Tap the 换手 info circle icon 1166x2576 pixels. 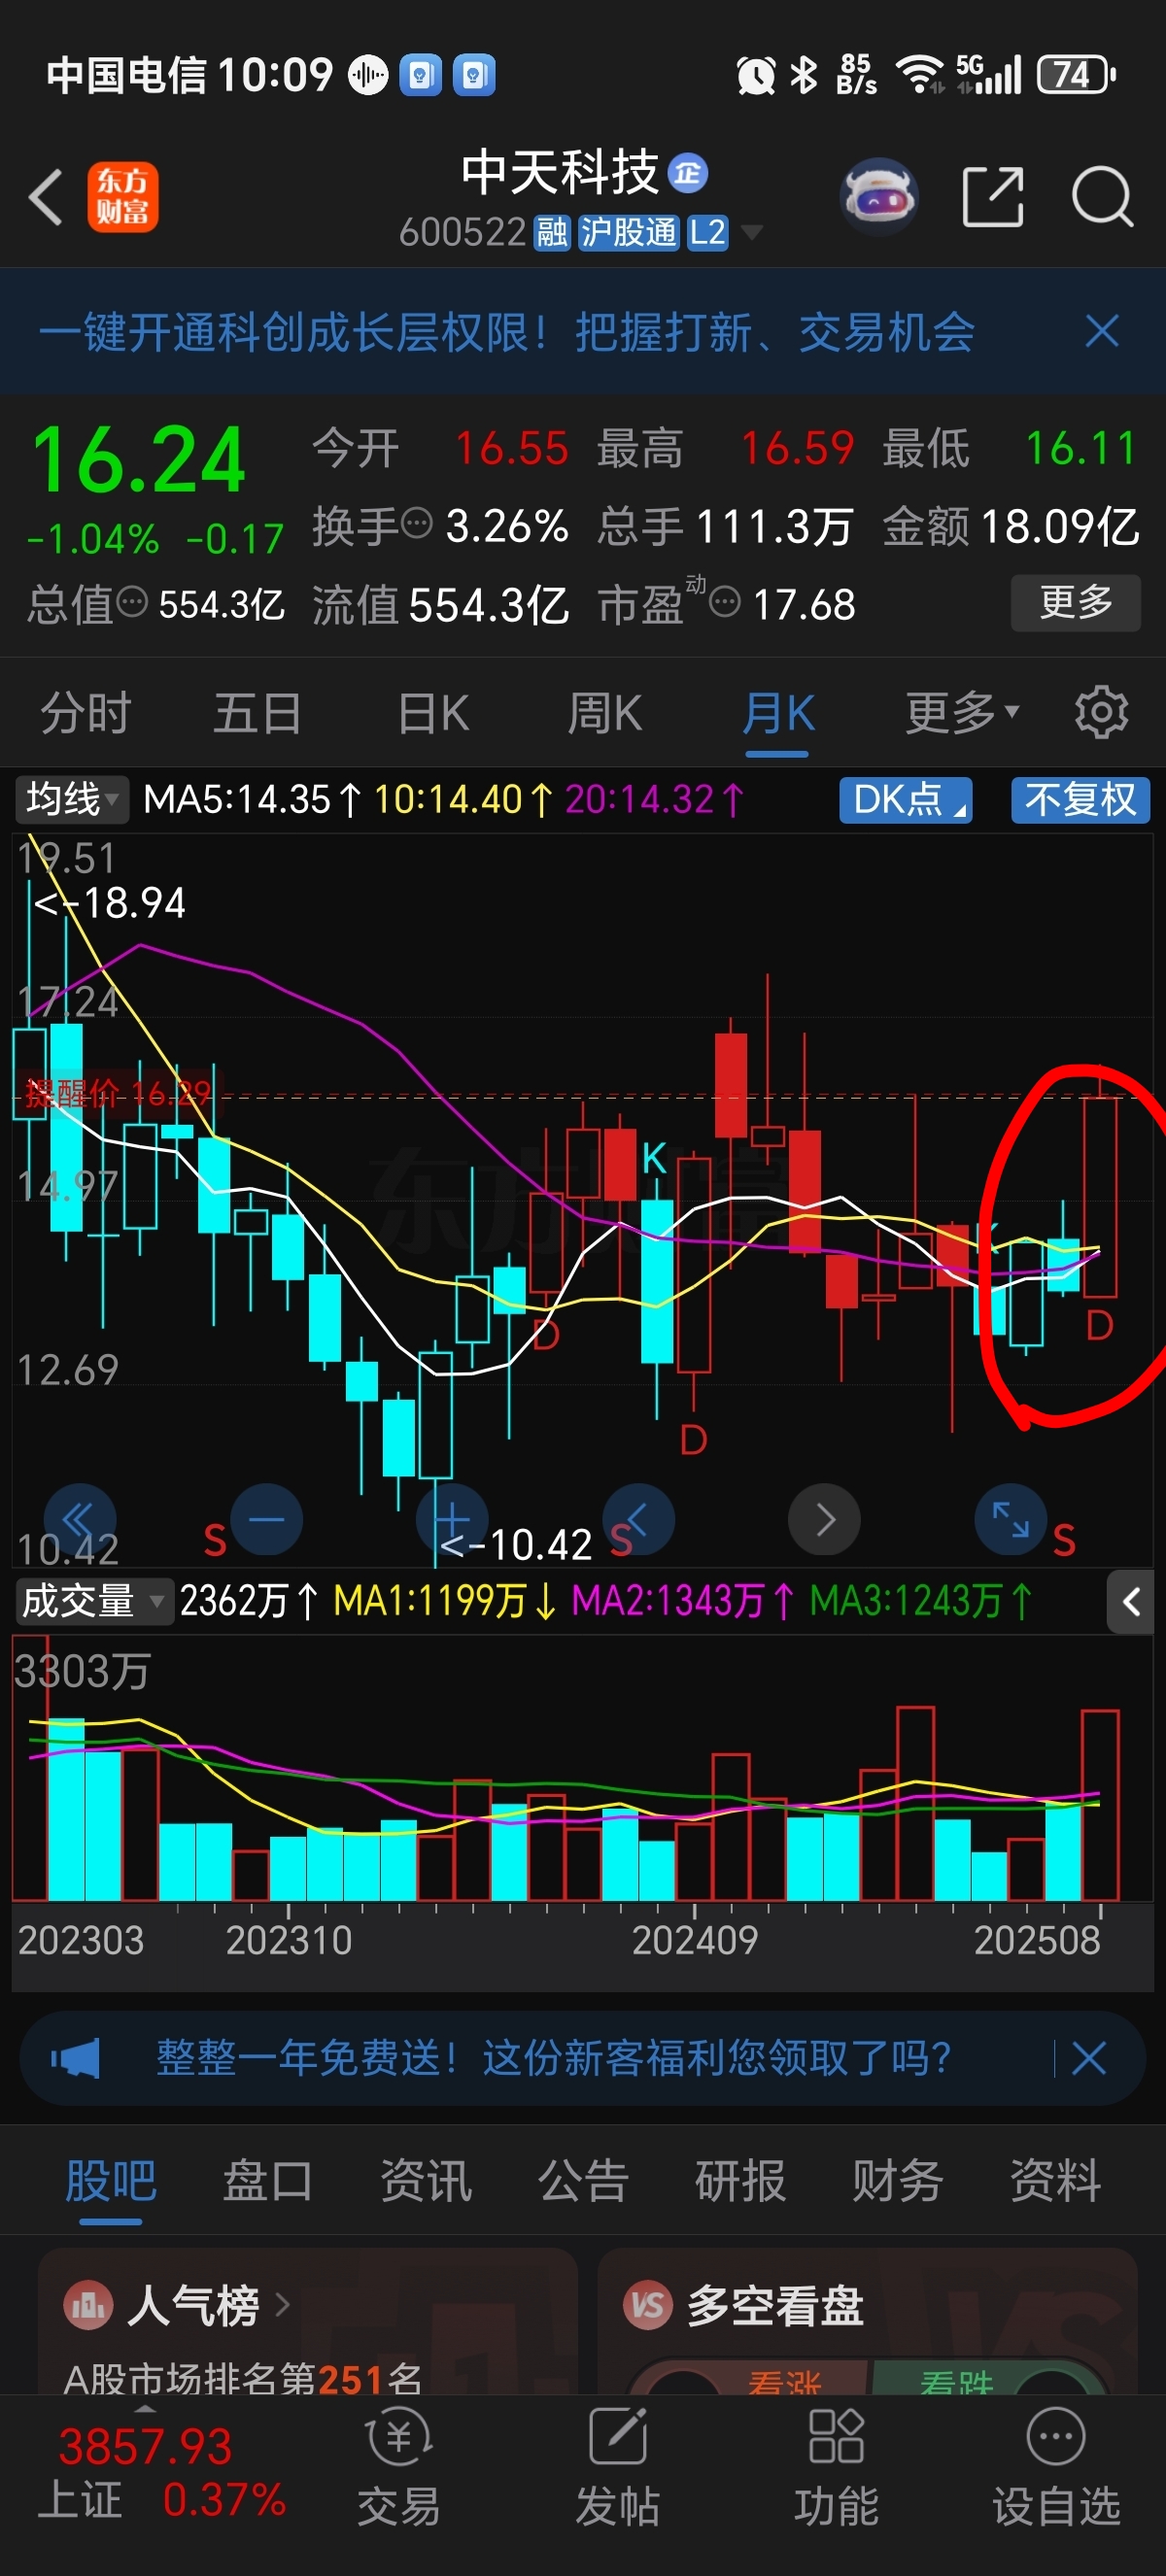click(416, 522)
